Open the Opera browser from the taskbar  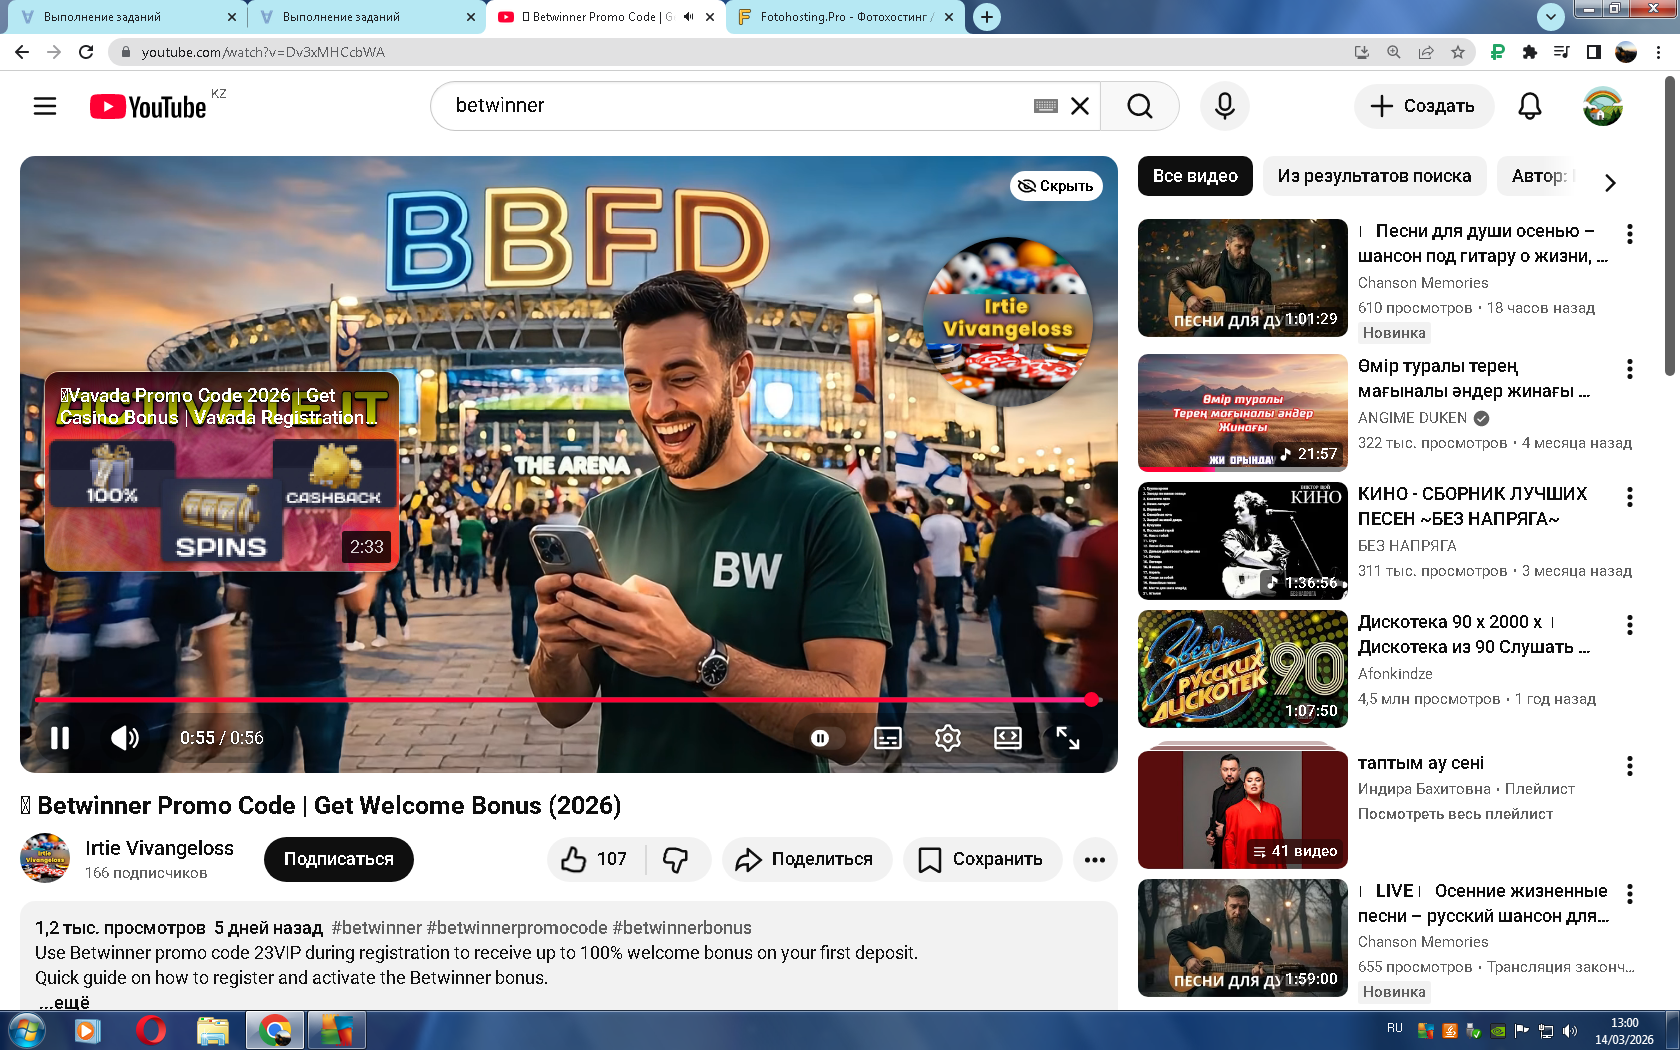tap(151, 1030)
